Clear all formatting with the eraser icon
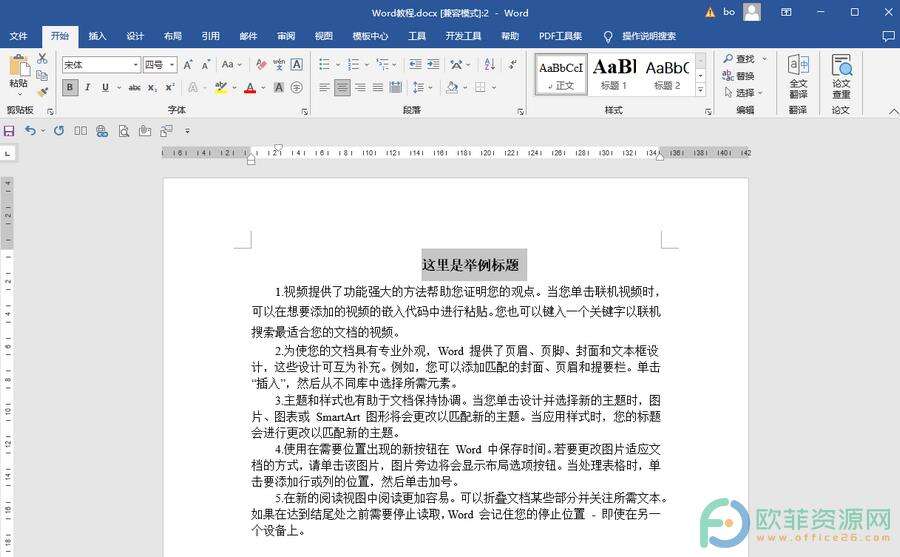Viewport: 900px width, 557px height. (x=260, y=65)
